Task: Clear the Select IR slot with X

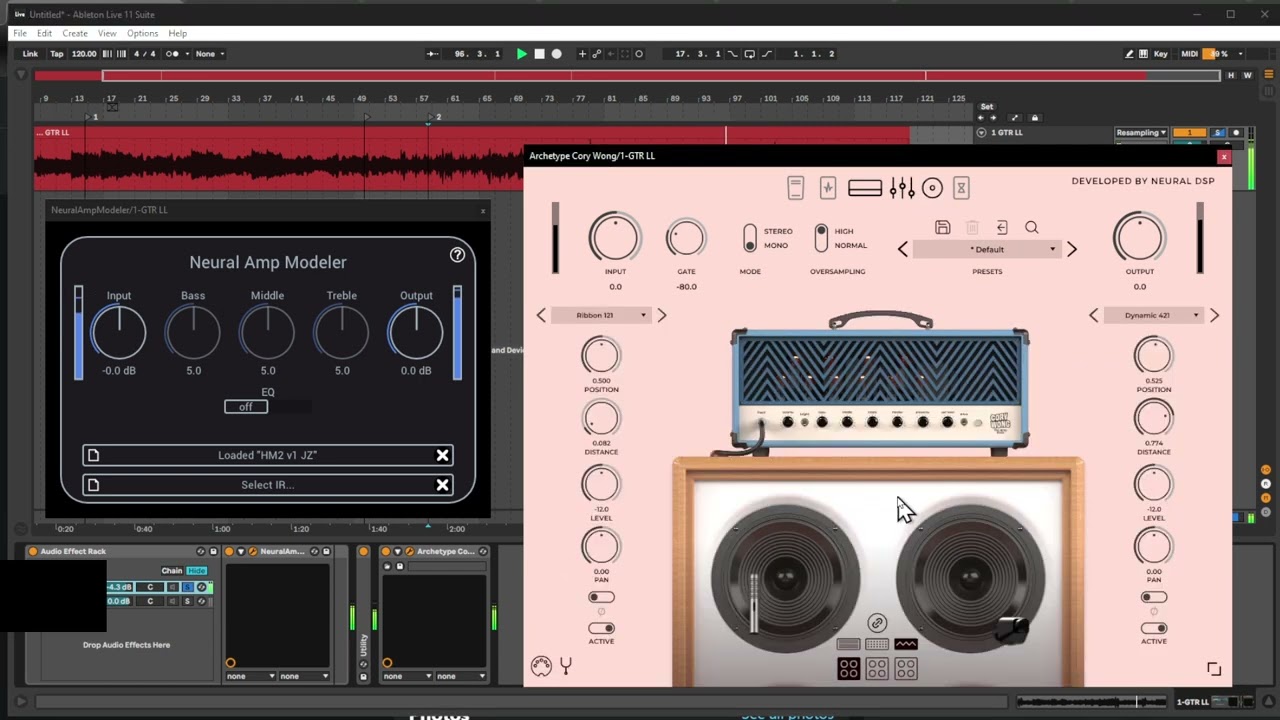Action: tap(442, 485)
